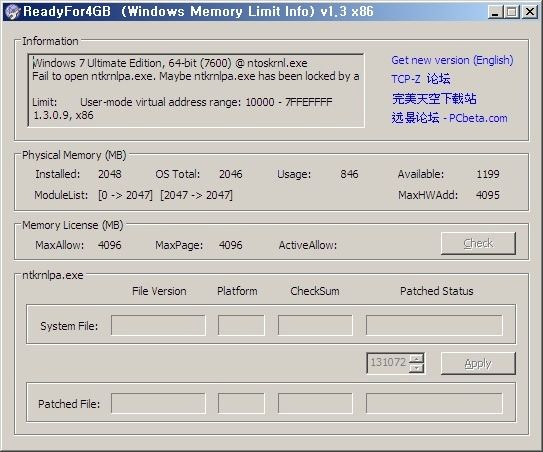The height and width of the screenshot is (452, 543).
Task: Click the File Version column header
Action: tap(159, 291)
